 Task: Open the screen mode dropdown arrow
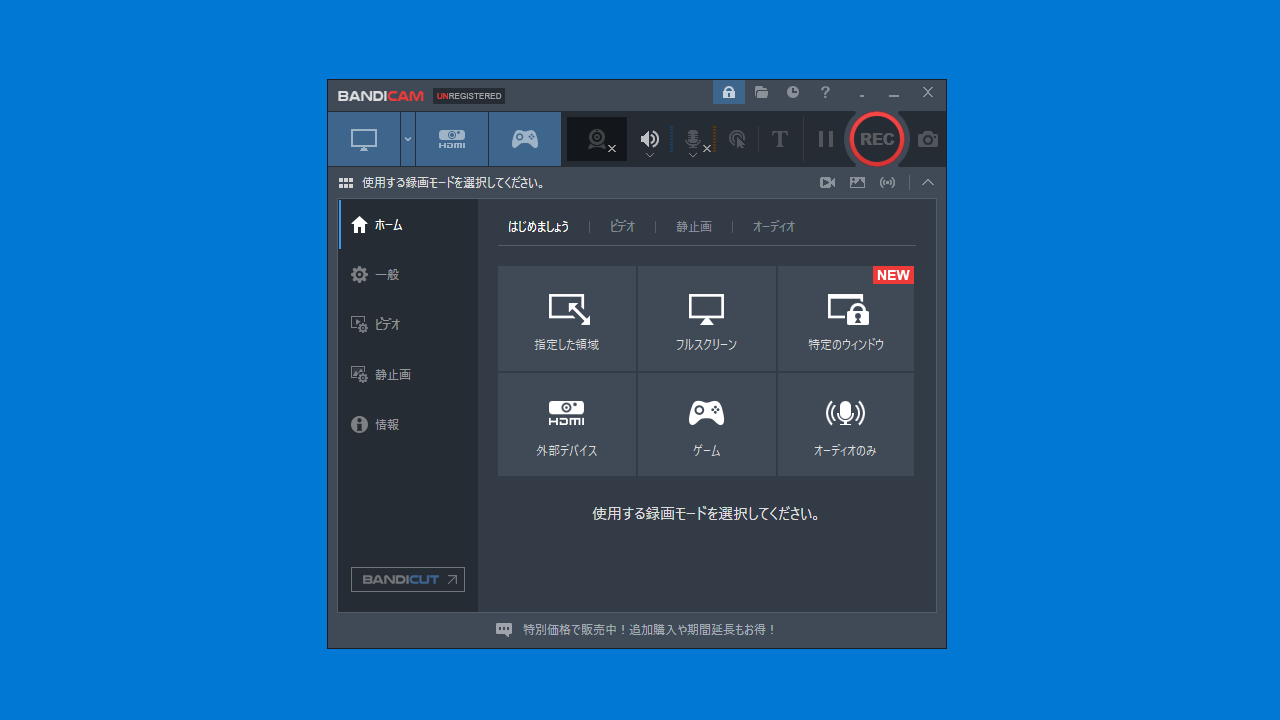[x=408, y=139]
